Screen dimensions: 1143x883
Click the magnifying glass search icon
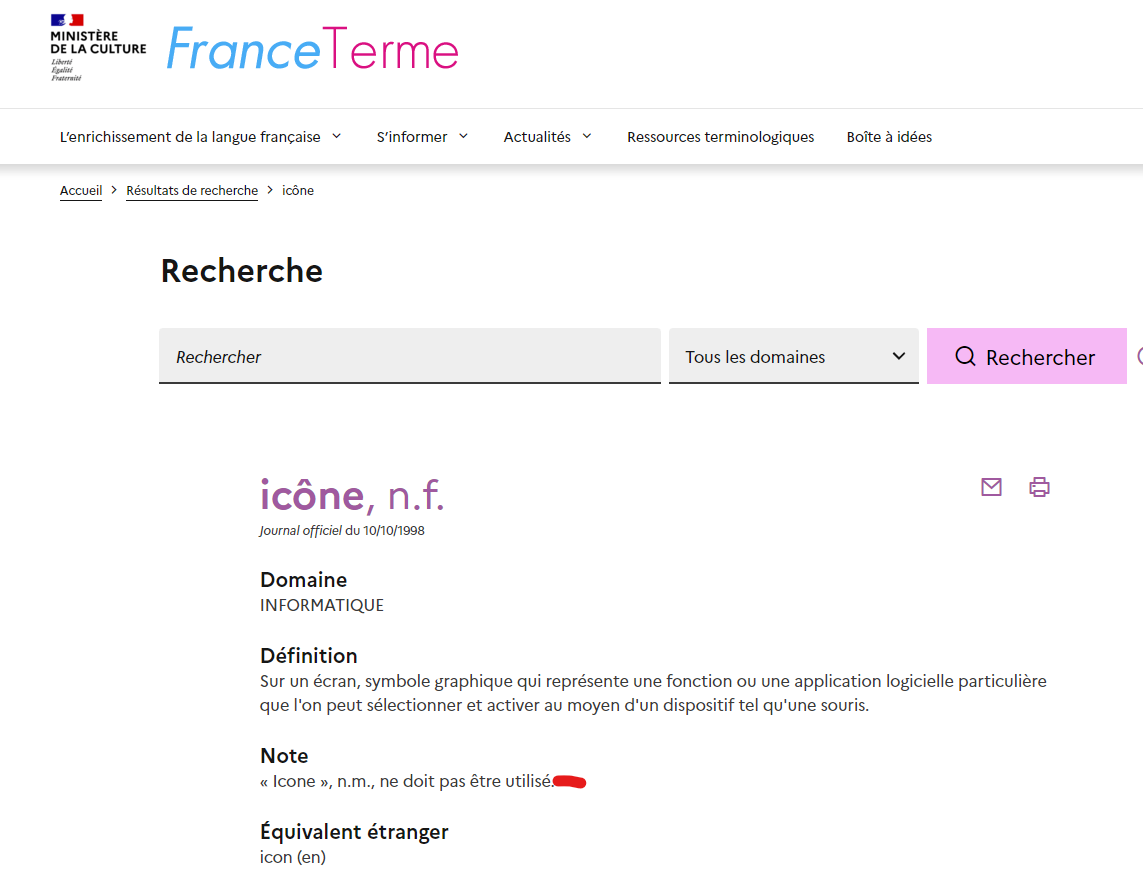[x=965, y=356]
